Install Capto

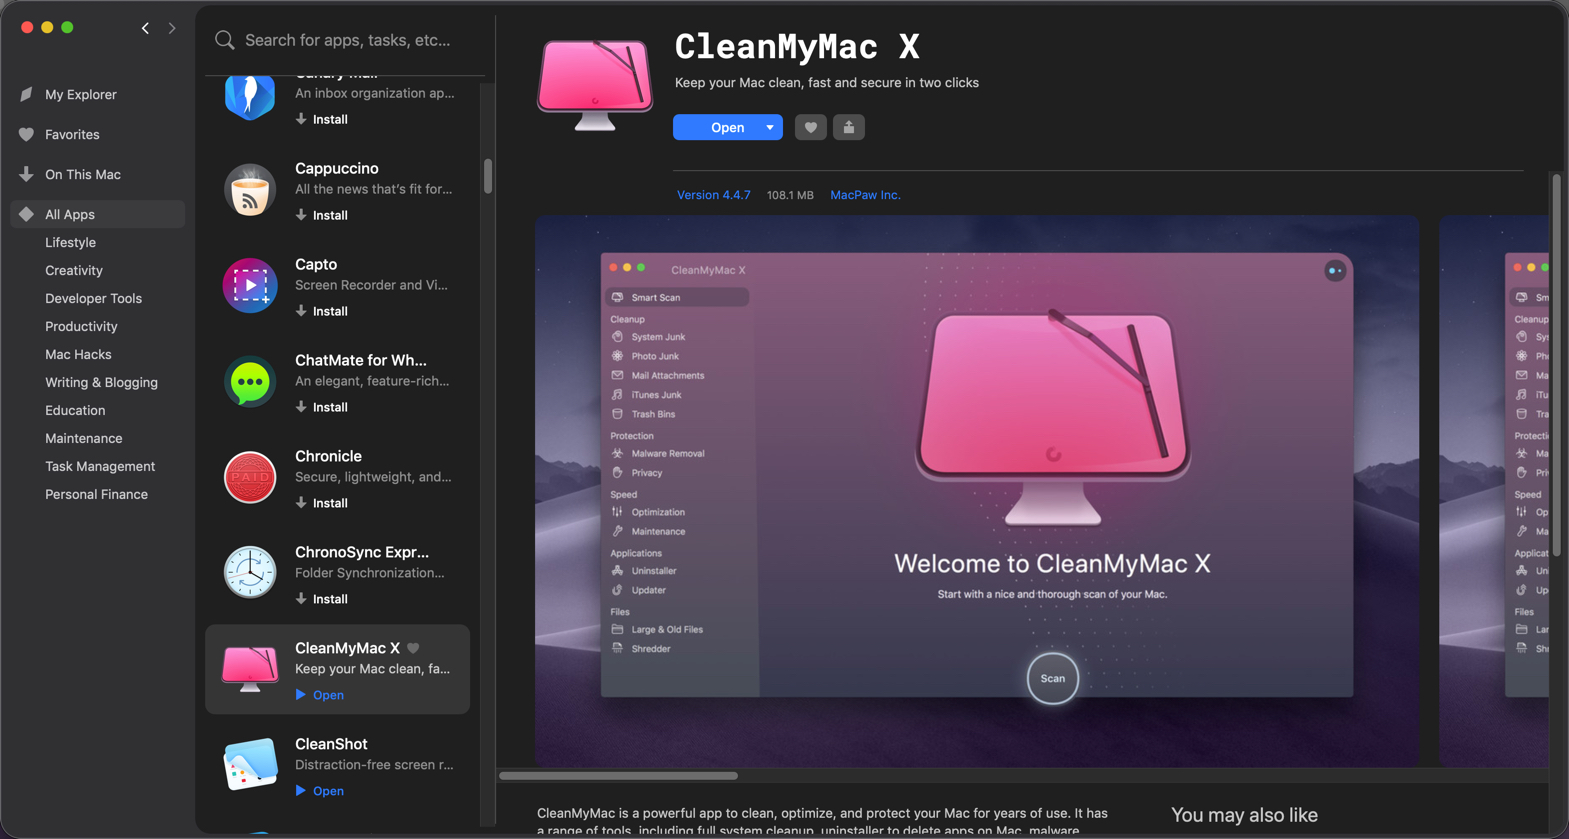[x=322, y=311]
